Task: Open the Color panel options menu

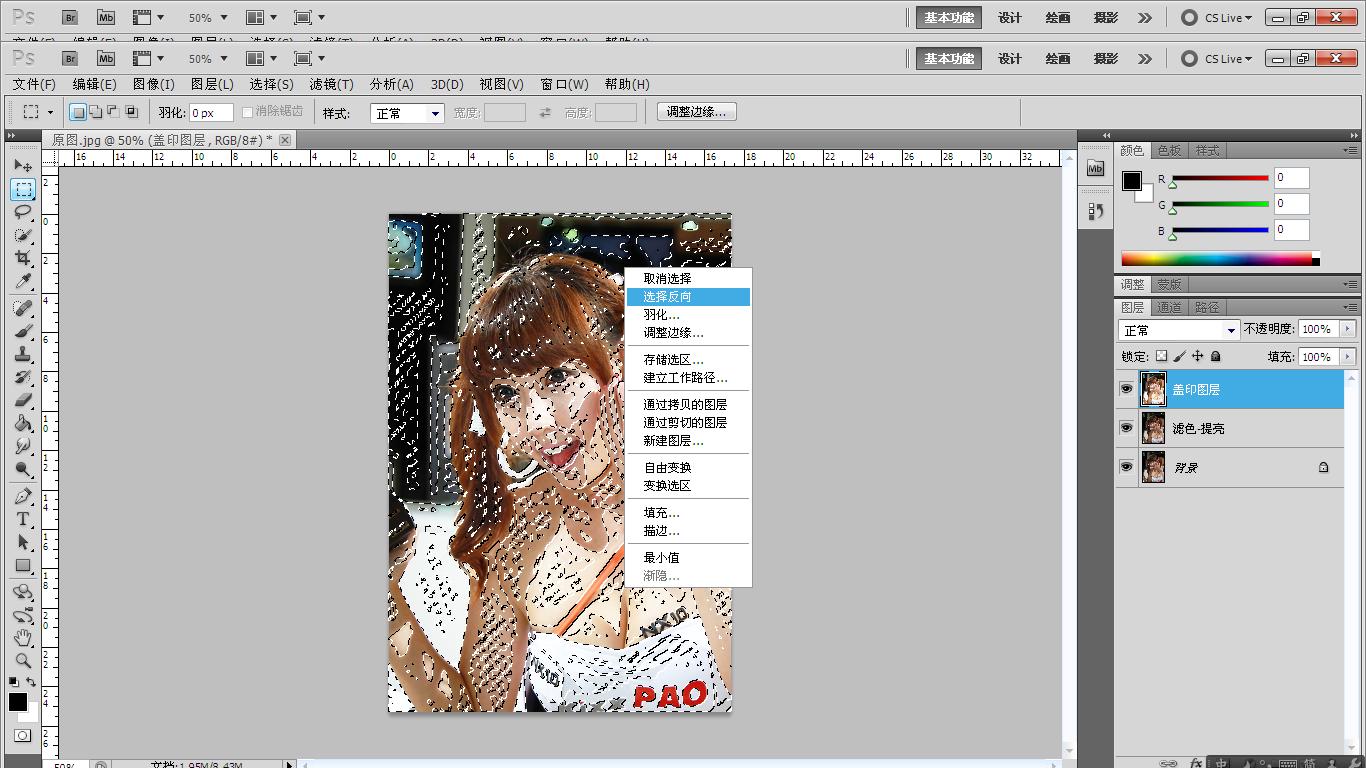Action: tap(1350, 151)
